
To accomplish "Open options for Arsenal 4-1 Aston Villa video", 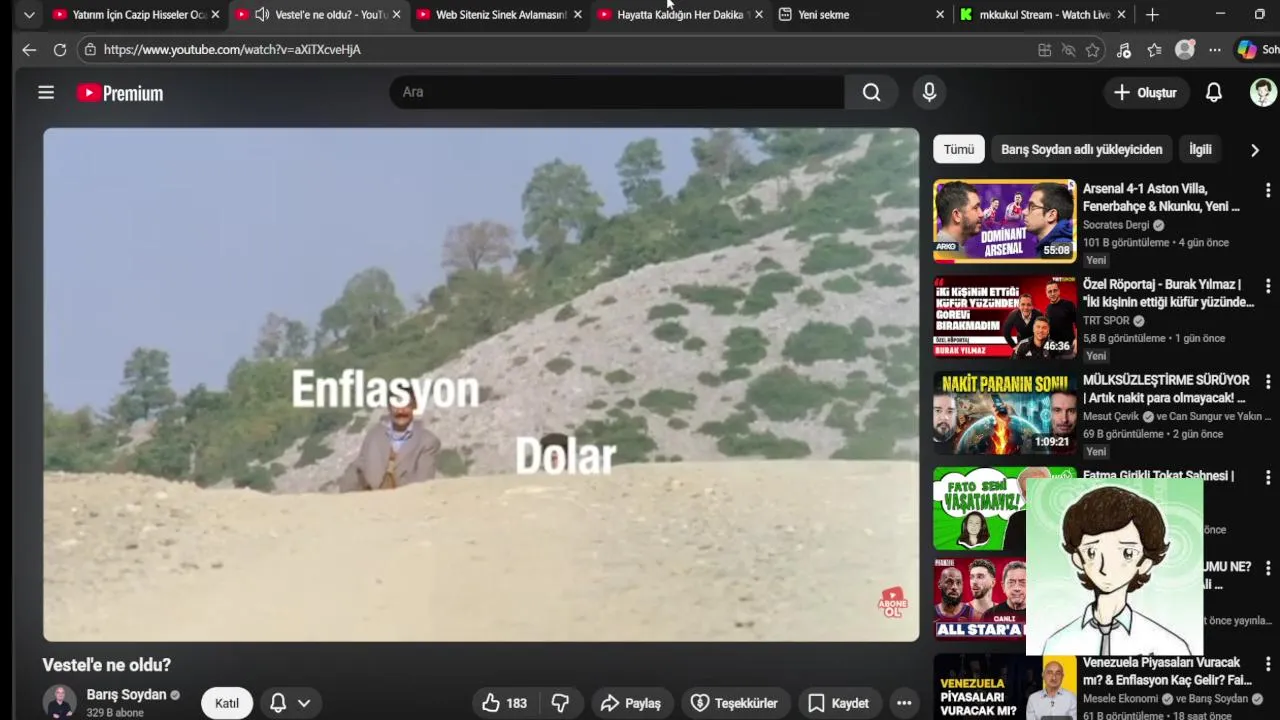I will tap(1268, 190).
